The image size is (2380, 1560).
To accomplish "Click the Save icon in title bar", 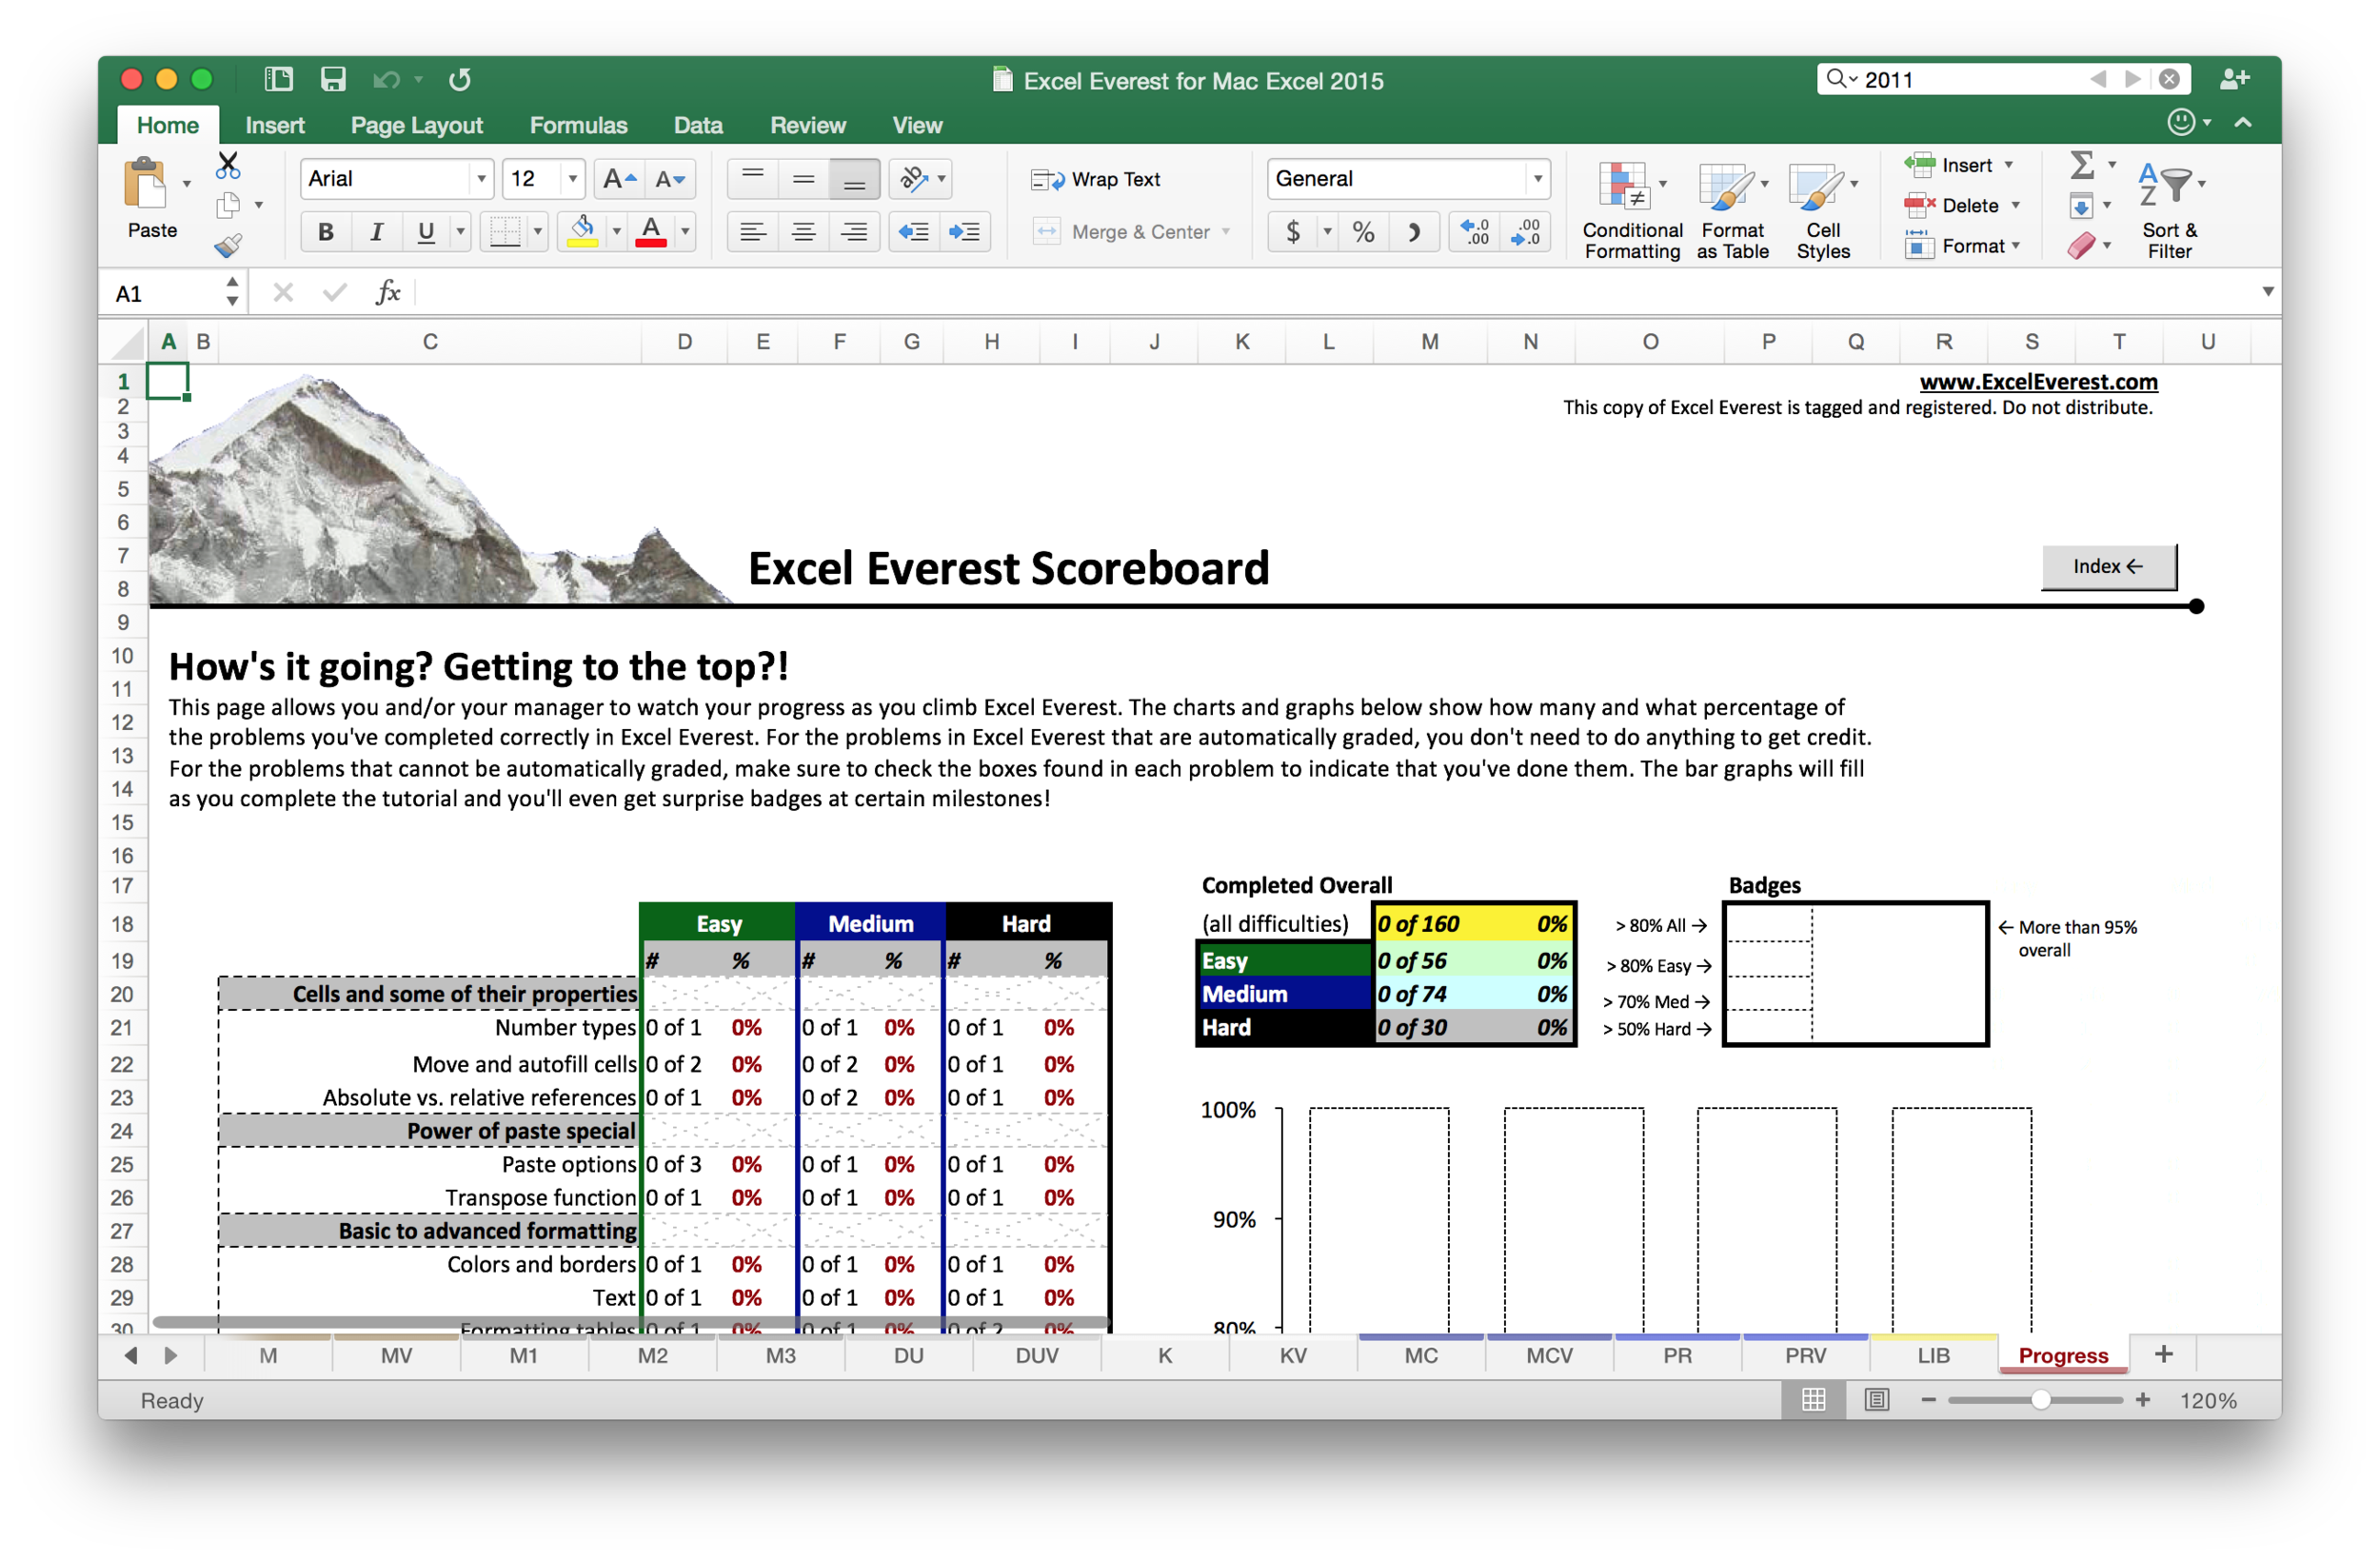I will coord(333,79).
